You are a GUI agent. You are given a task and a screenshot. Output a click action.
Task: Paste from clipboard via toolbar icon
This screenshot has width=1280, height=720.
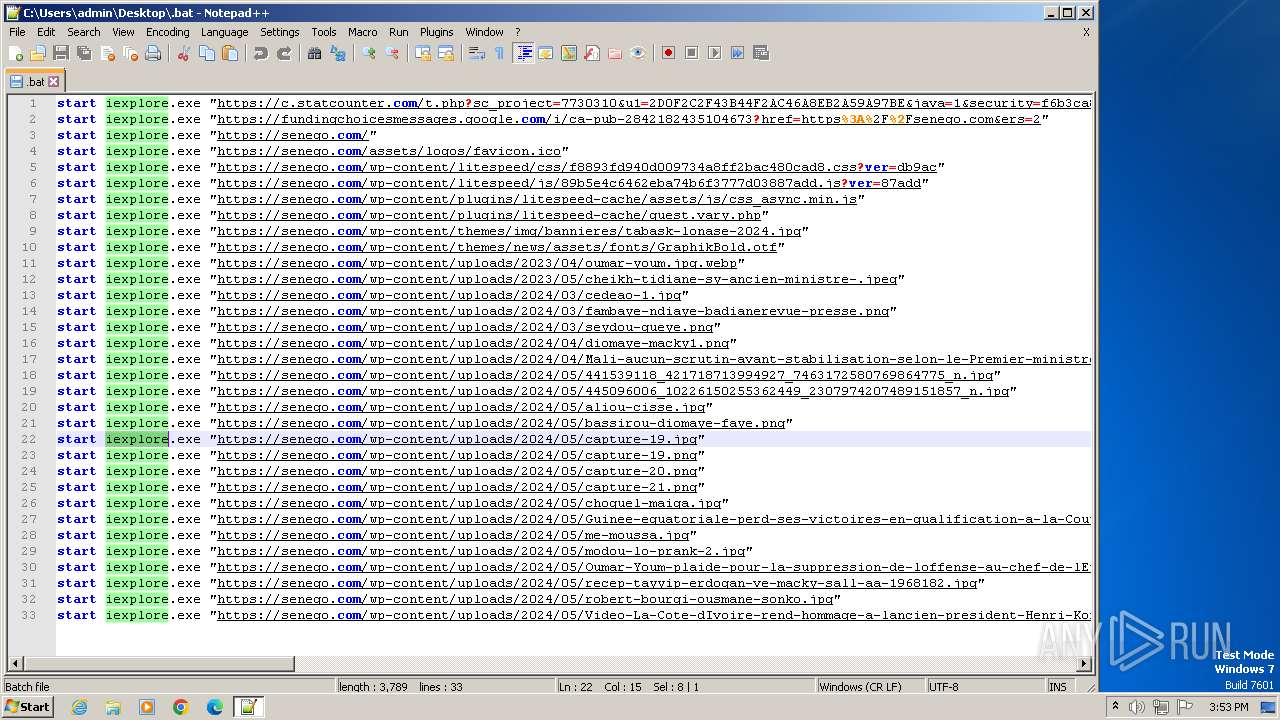229,53
